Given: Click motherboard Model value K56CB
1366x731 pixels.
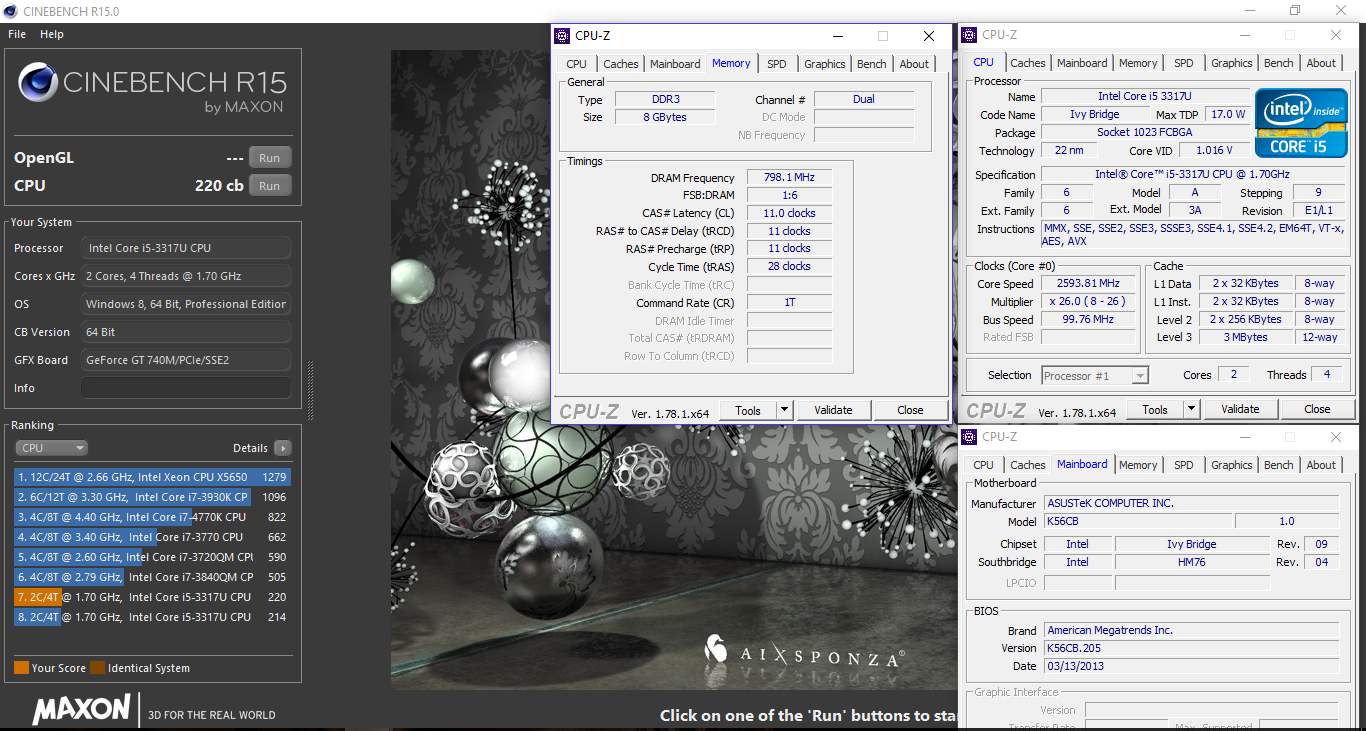Looking at the screenshot, I should (x=1138, y=521).
